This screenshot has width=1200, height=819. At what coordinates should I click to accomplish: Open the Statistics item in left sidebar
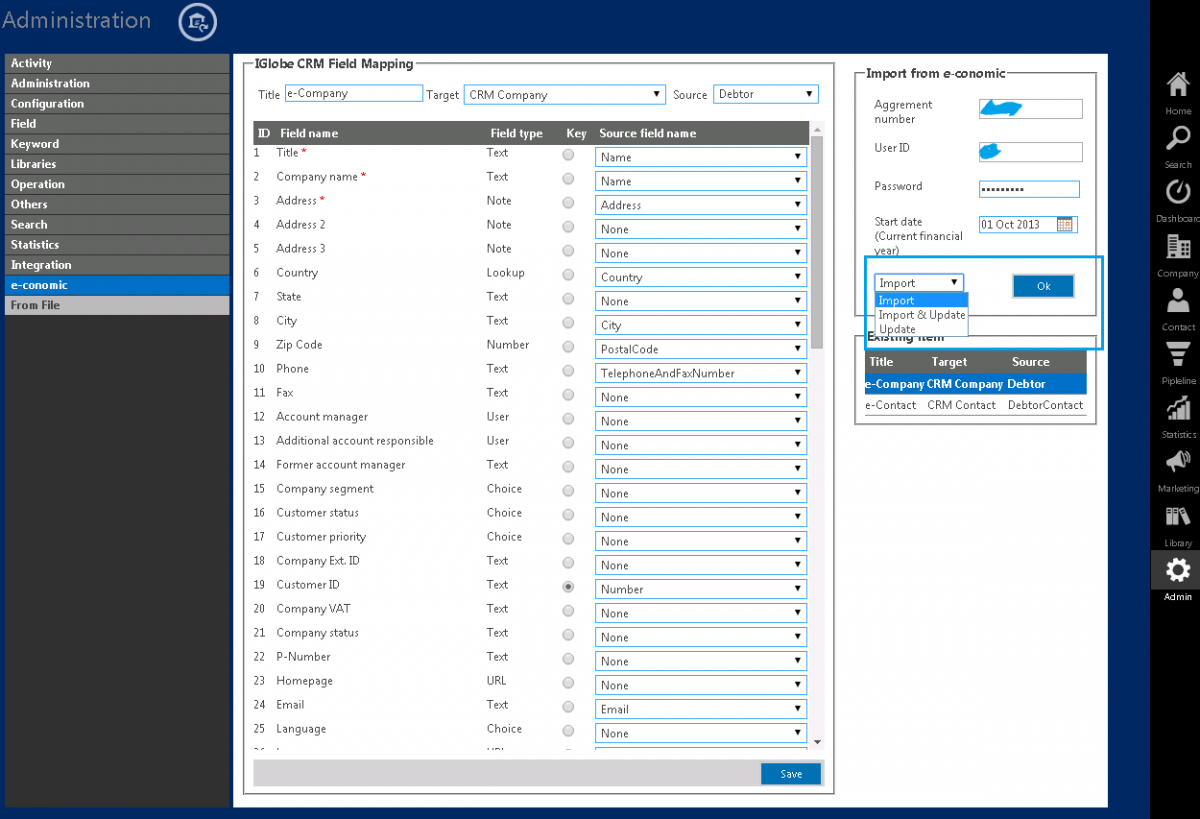point(117,244)
